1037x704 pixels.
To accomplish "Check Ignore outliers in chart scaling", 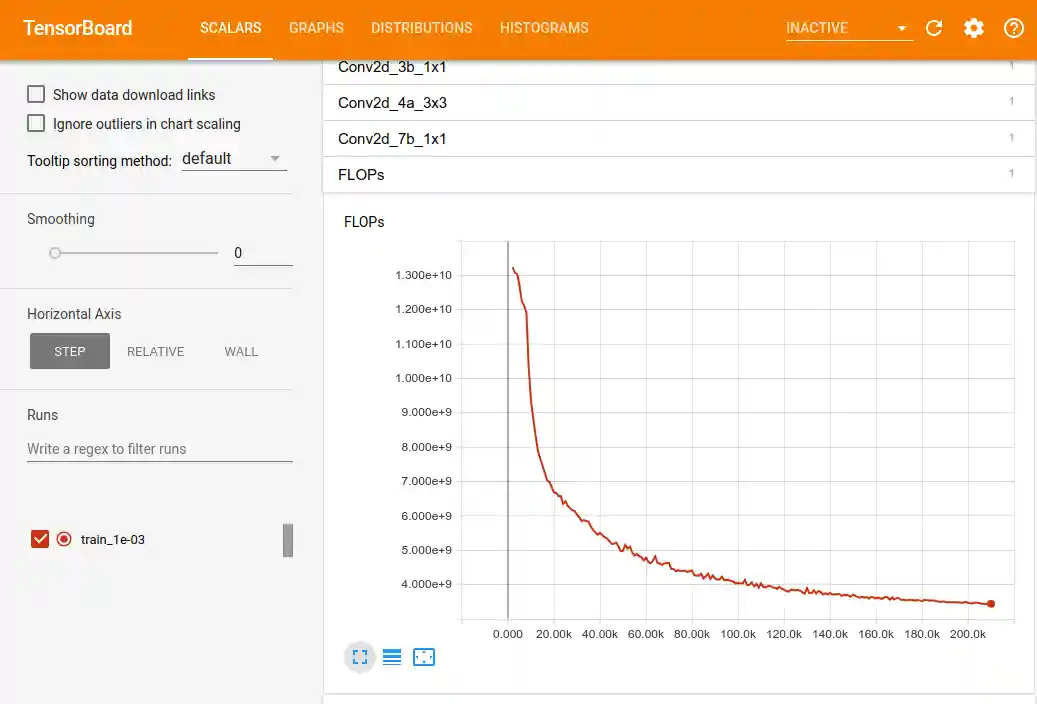I will (36, 123).
